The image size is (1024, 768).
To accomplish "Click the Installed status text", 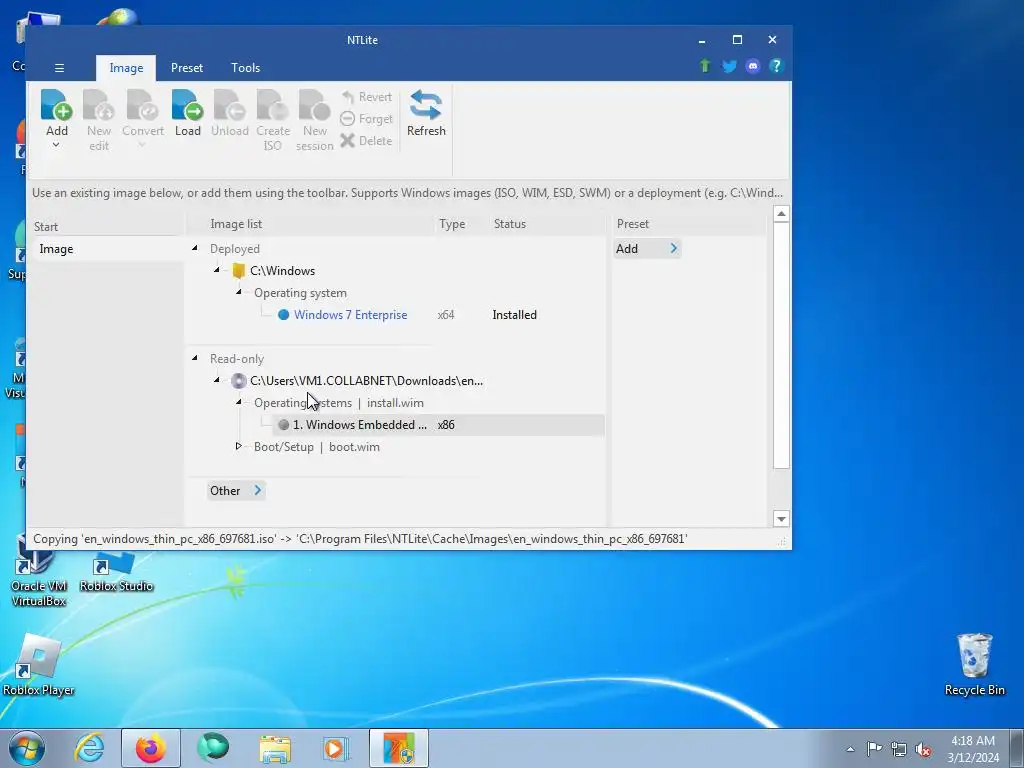I will [515, 315].
